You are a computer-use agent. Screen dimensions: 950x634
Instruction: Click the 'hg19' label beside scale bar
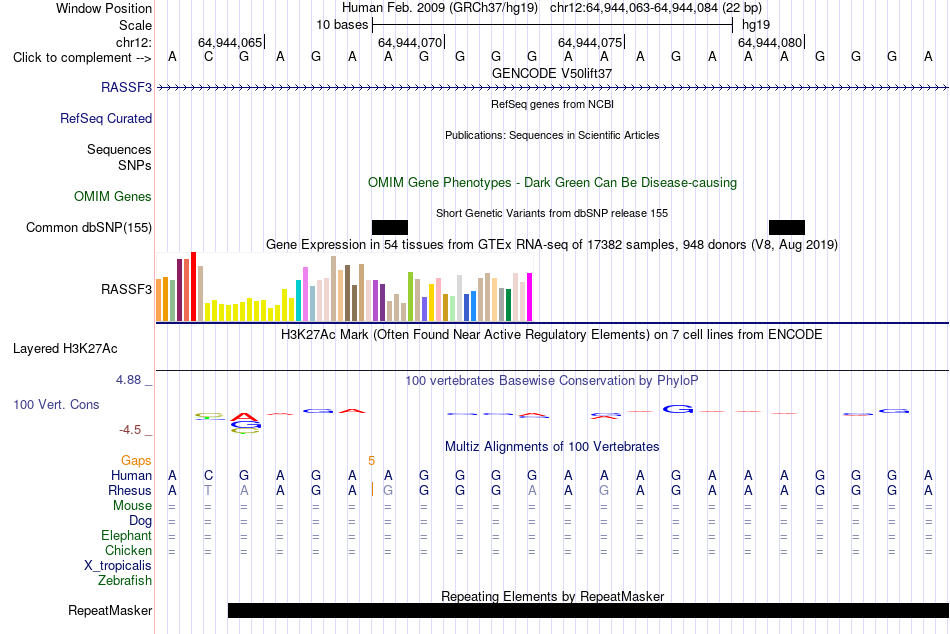(756, 25)
